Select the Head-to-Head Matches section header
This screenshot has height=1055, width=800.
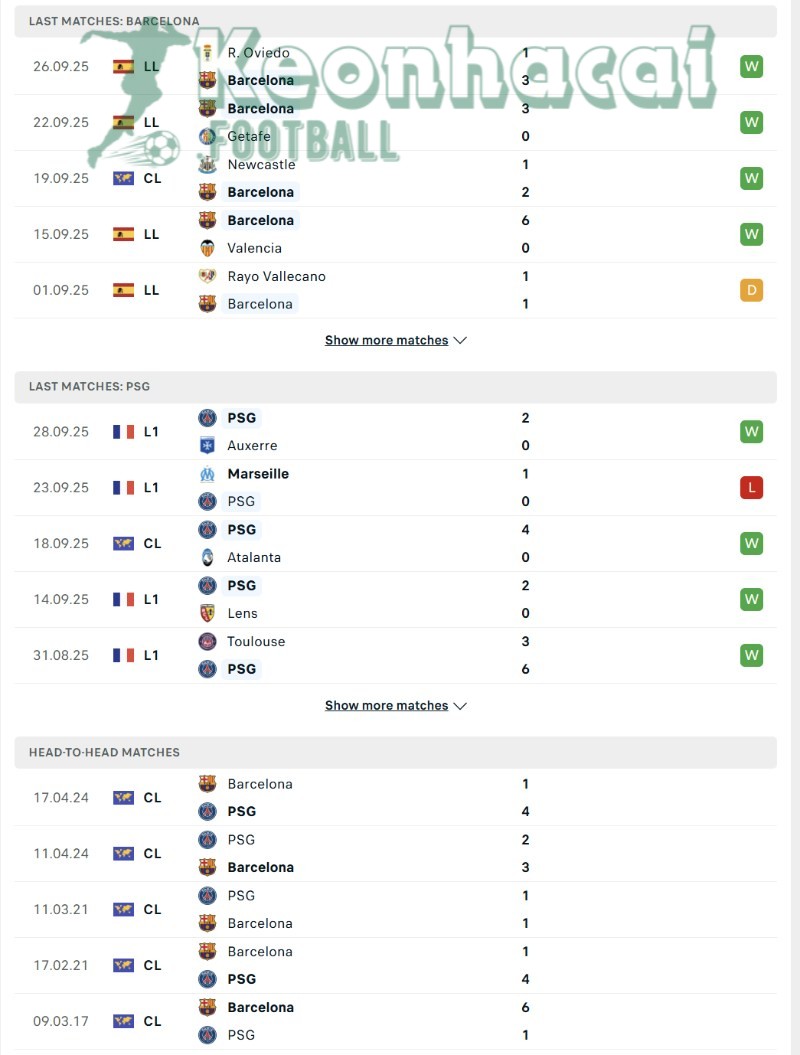tap(104, 752)
